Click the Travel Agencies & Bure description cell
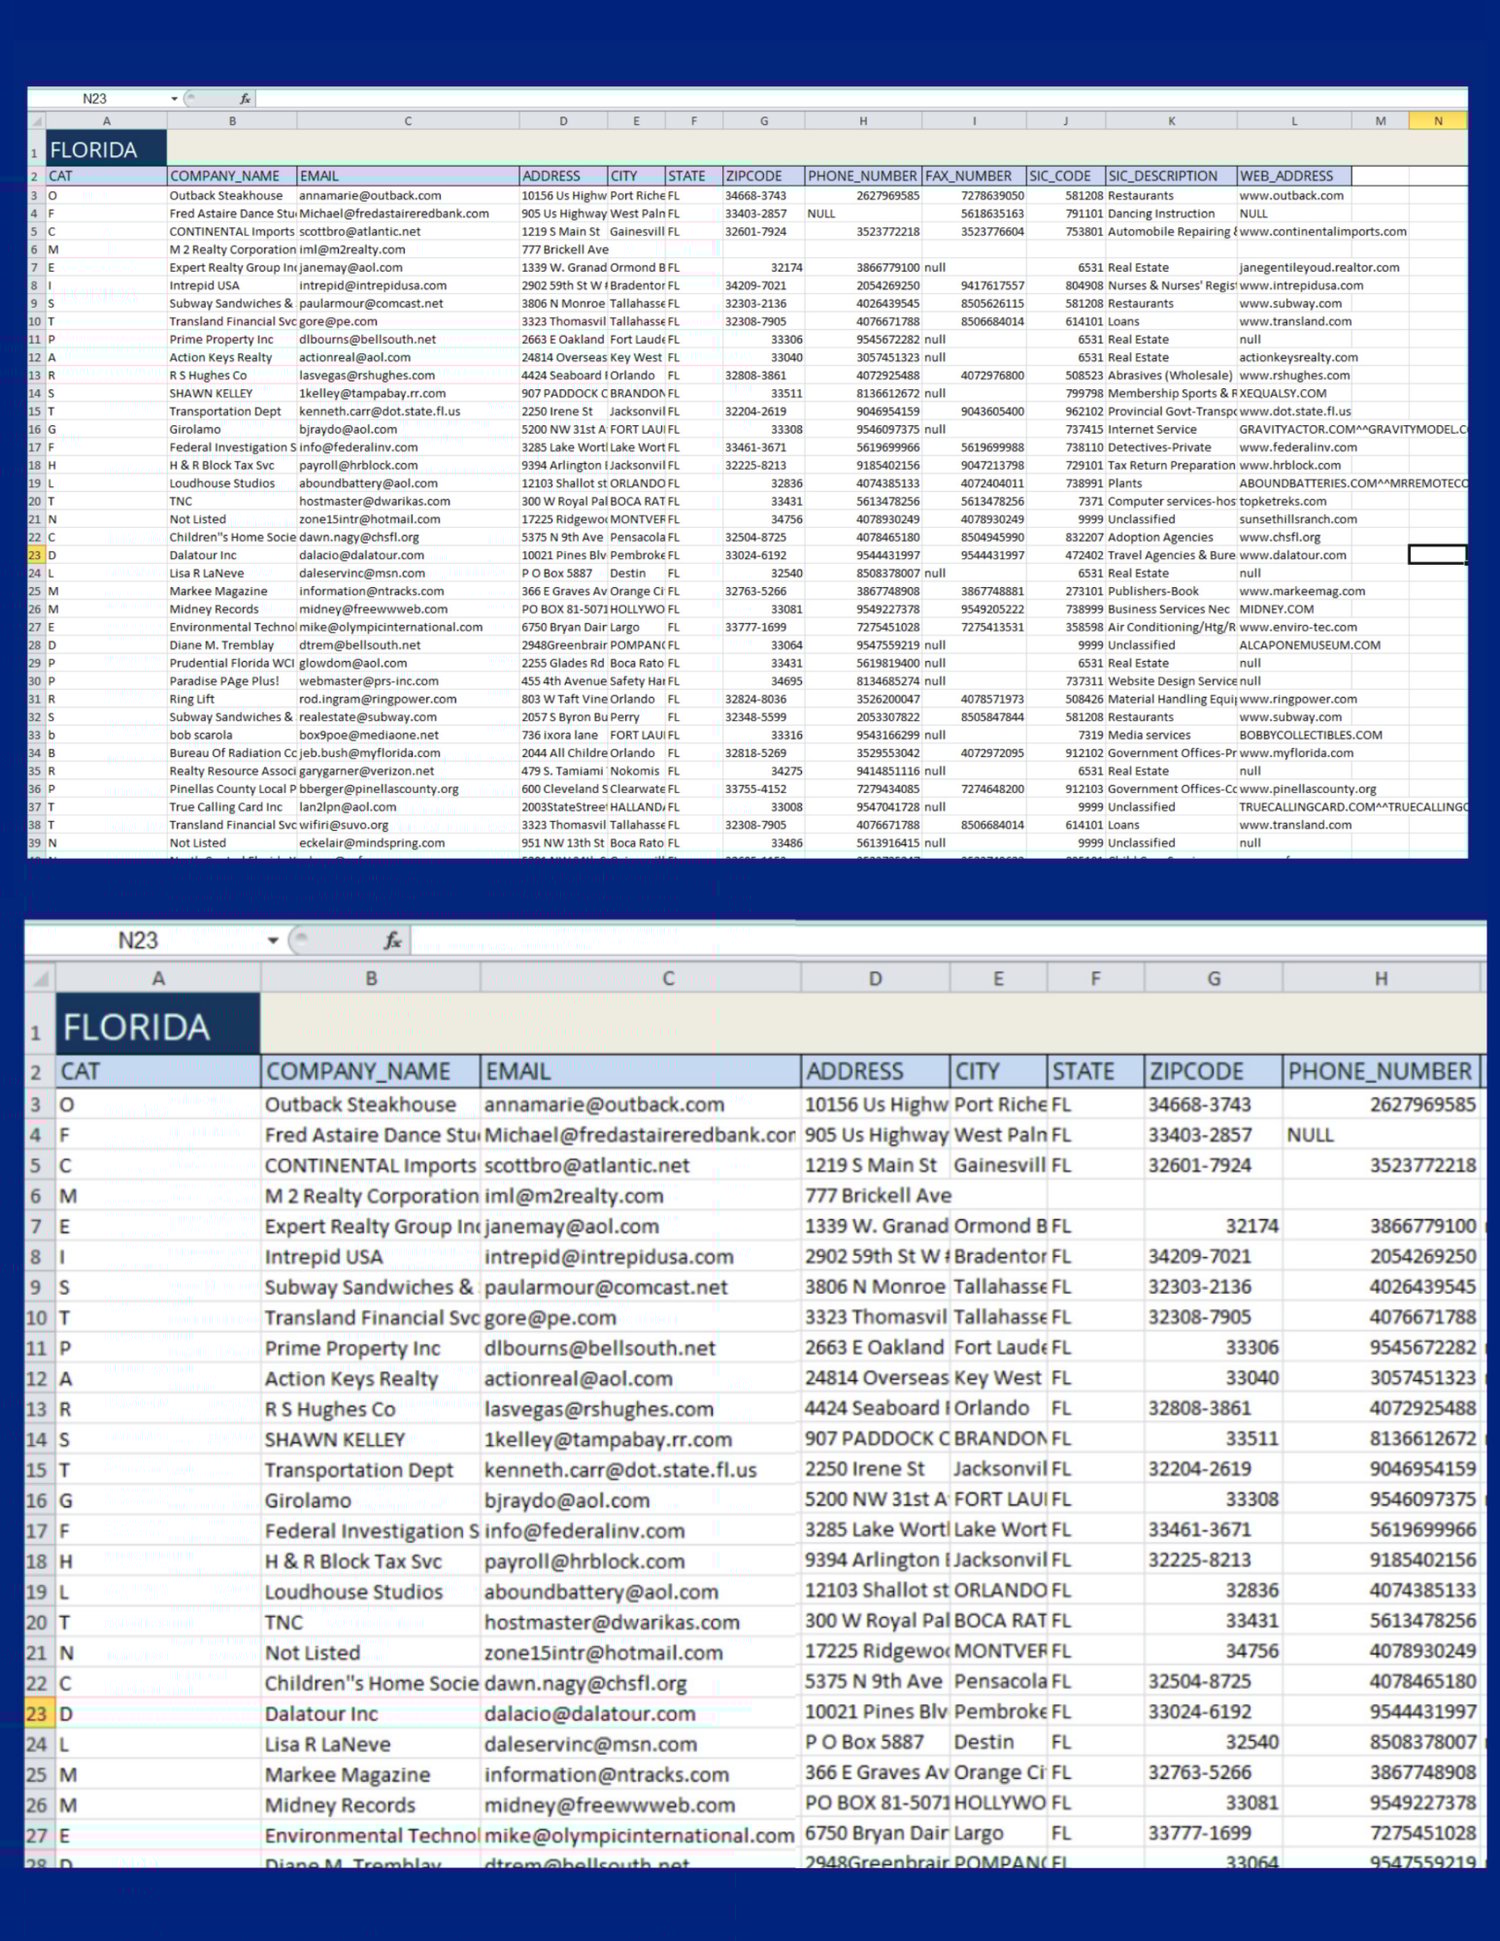 click(1171, 555)
